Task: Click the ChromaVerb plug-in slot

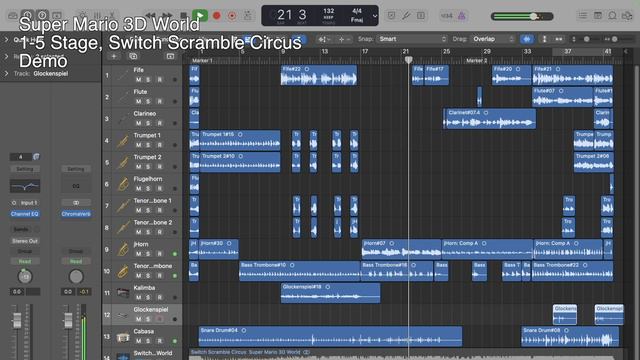Action: click(x=76, y=214)
